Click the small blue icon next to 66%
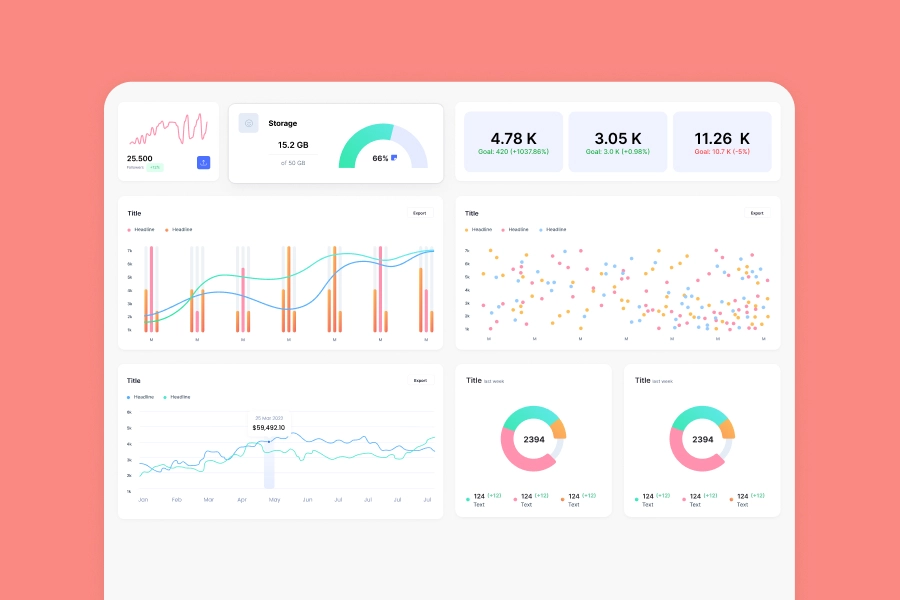 point(394,157)
